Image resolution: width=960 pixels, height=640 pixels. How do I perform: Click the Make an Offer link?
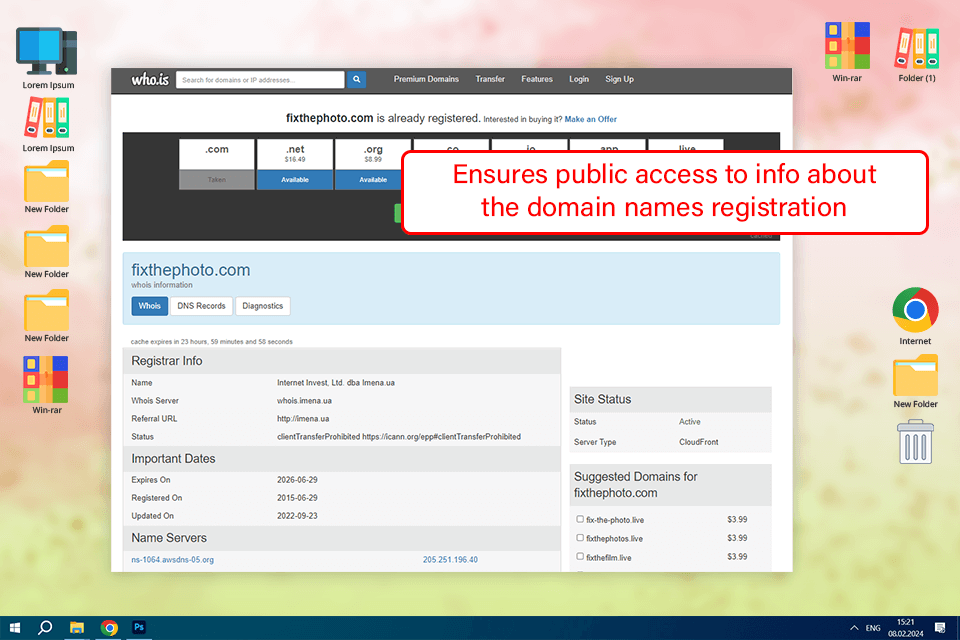[x=590, y=119]
